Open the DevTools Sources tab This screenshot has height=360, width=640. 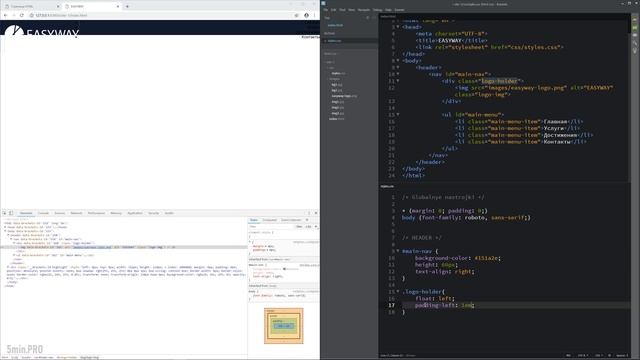60,213
